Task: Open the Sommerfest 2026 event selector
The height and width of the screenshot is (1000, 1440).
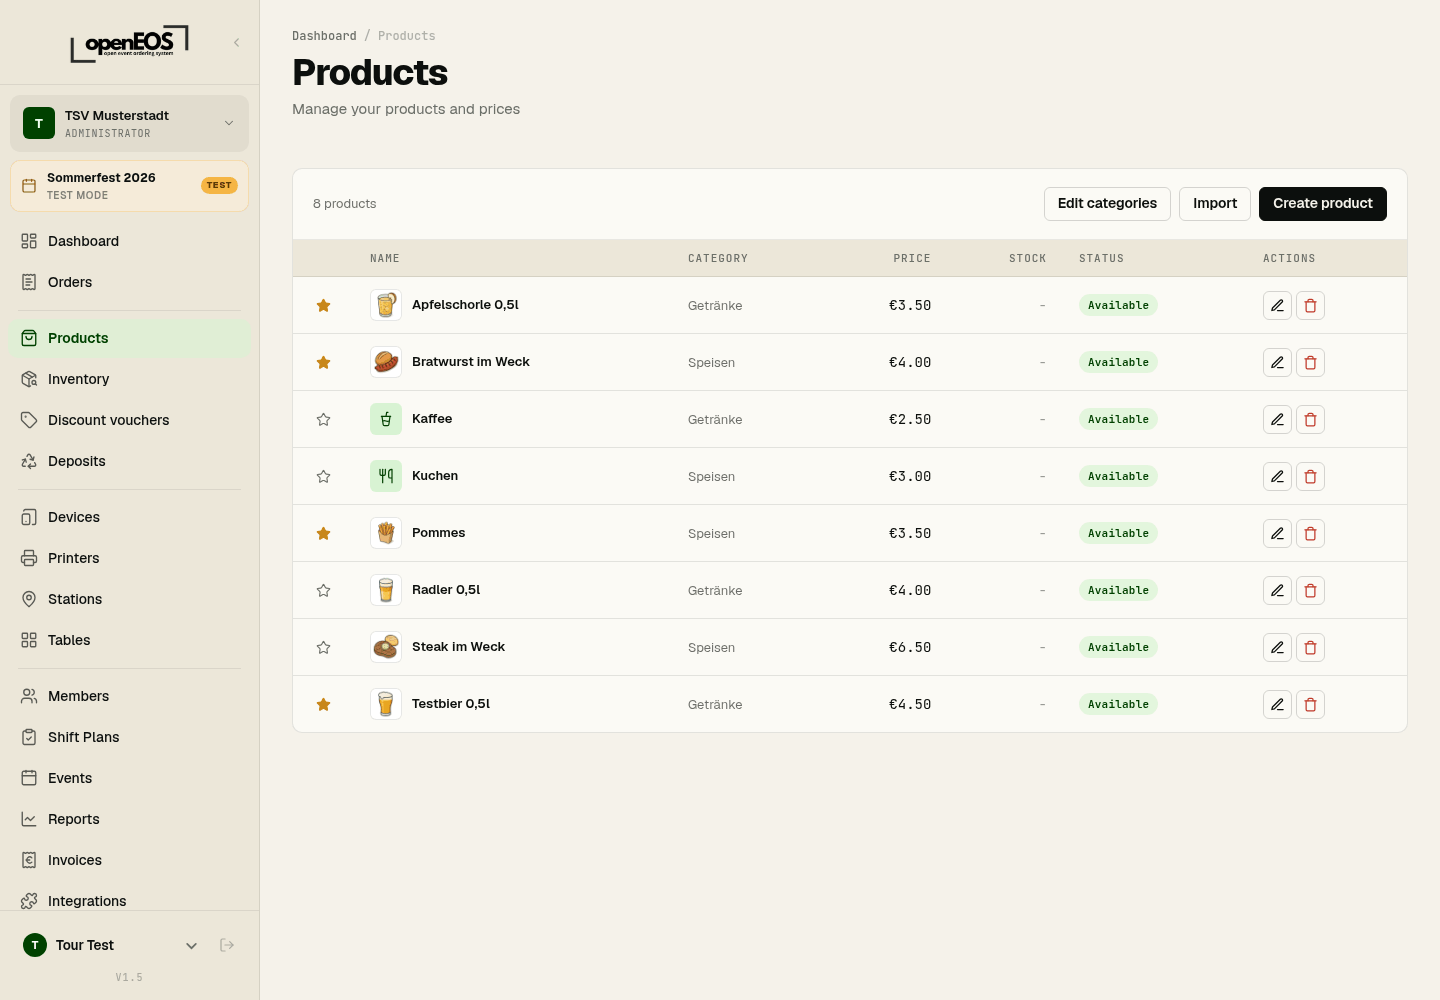Action: [x=129, y=186]
